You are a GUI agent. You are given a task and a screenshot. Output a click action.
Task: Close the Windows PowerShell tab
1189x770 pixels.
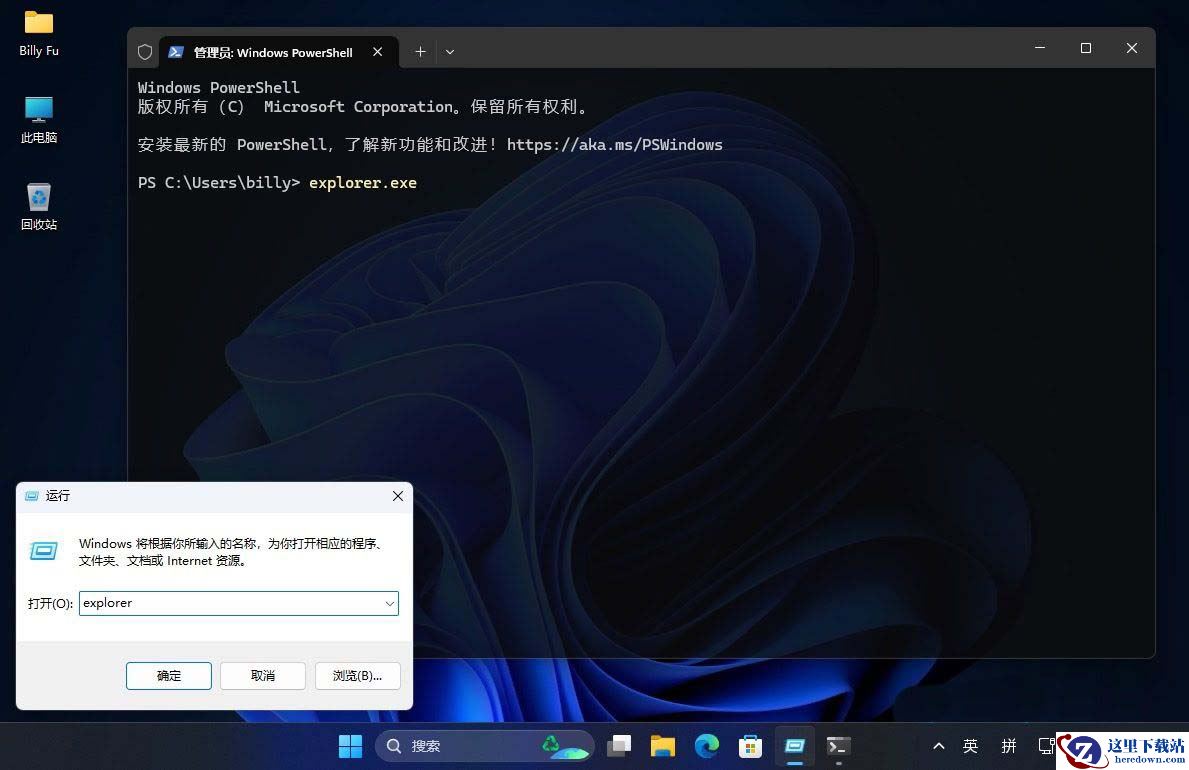click(x=378, y=52)
